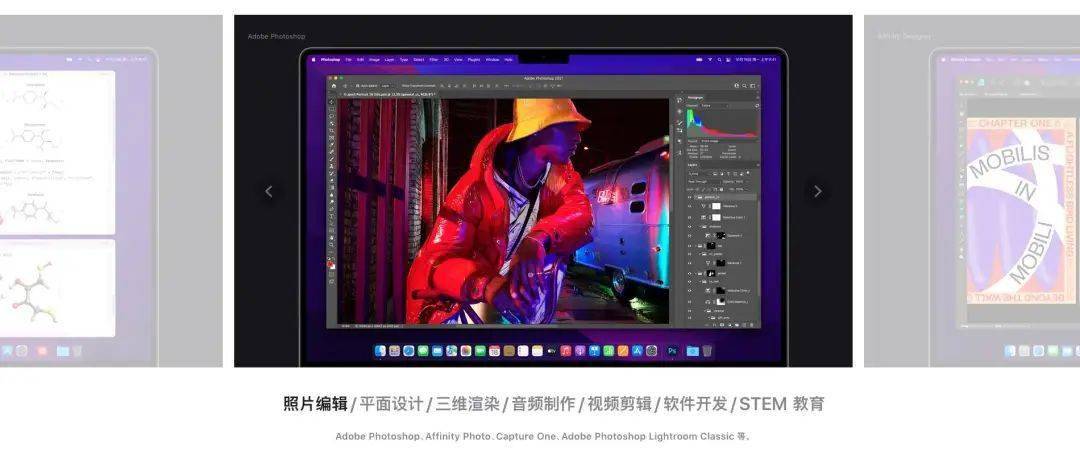Open Safari from the dock
Screen dimensions: 1080x455
(408, 350)
